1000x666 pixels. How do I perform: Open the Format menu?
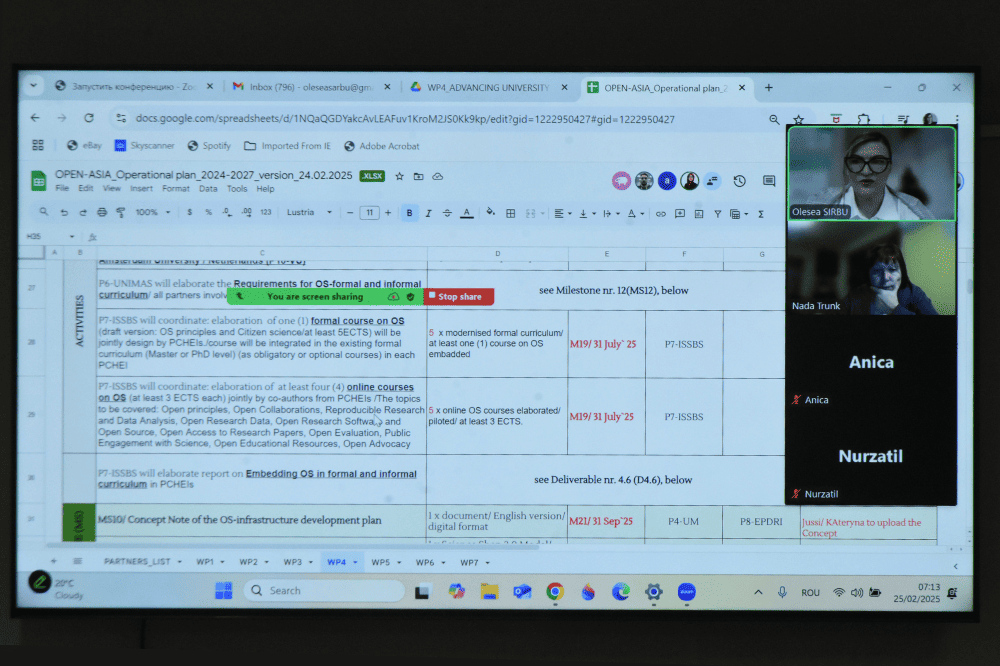(x=175, y=189)
